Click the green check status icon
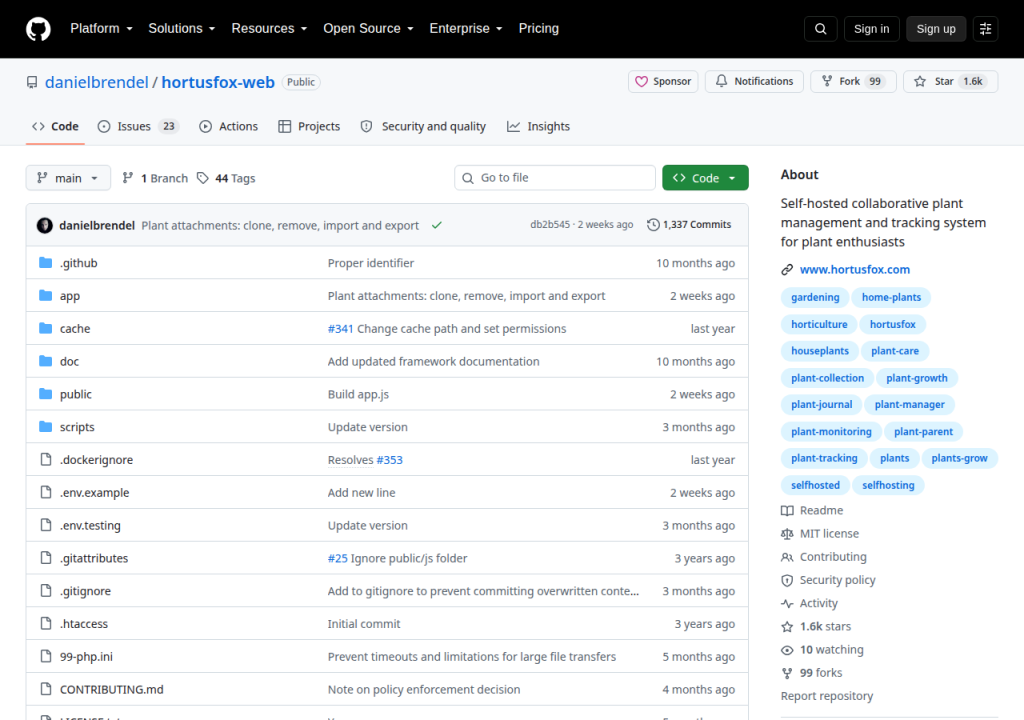 (437, 225)
